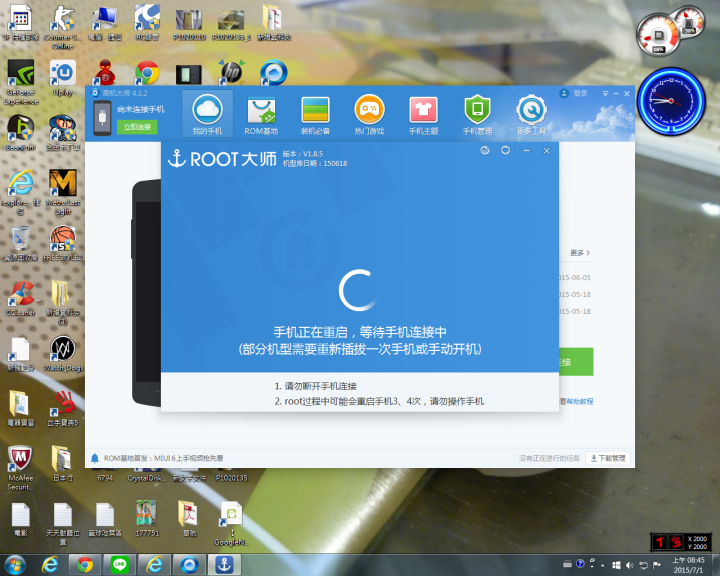Click the phone USB icon in header
This screenshot has width=720, height=576.
point(102,118)
